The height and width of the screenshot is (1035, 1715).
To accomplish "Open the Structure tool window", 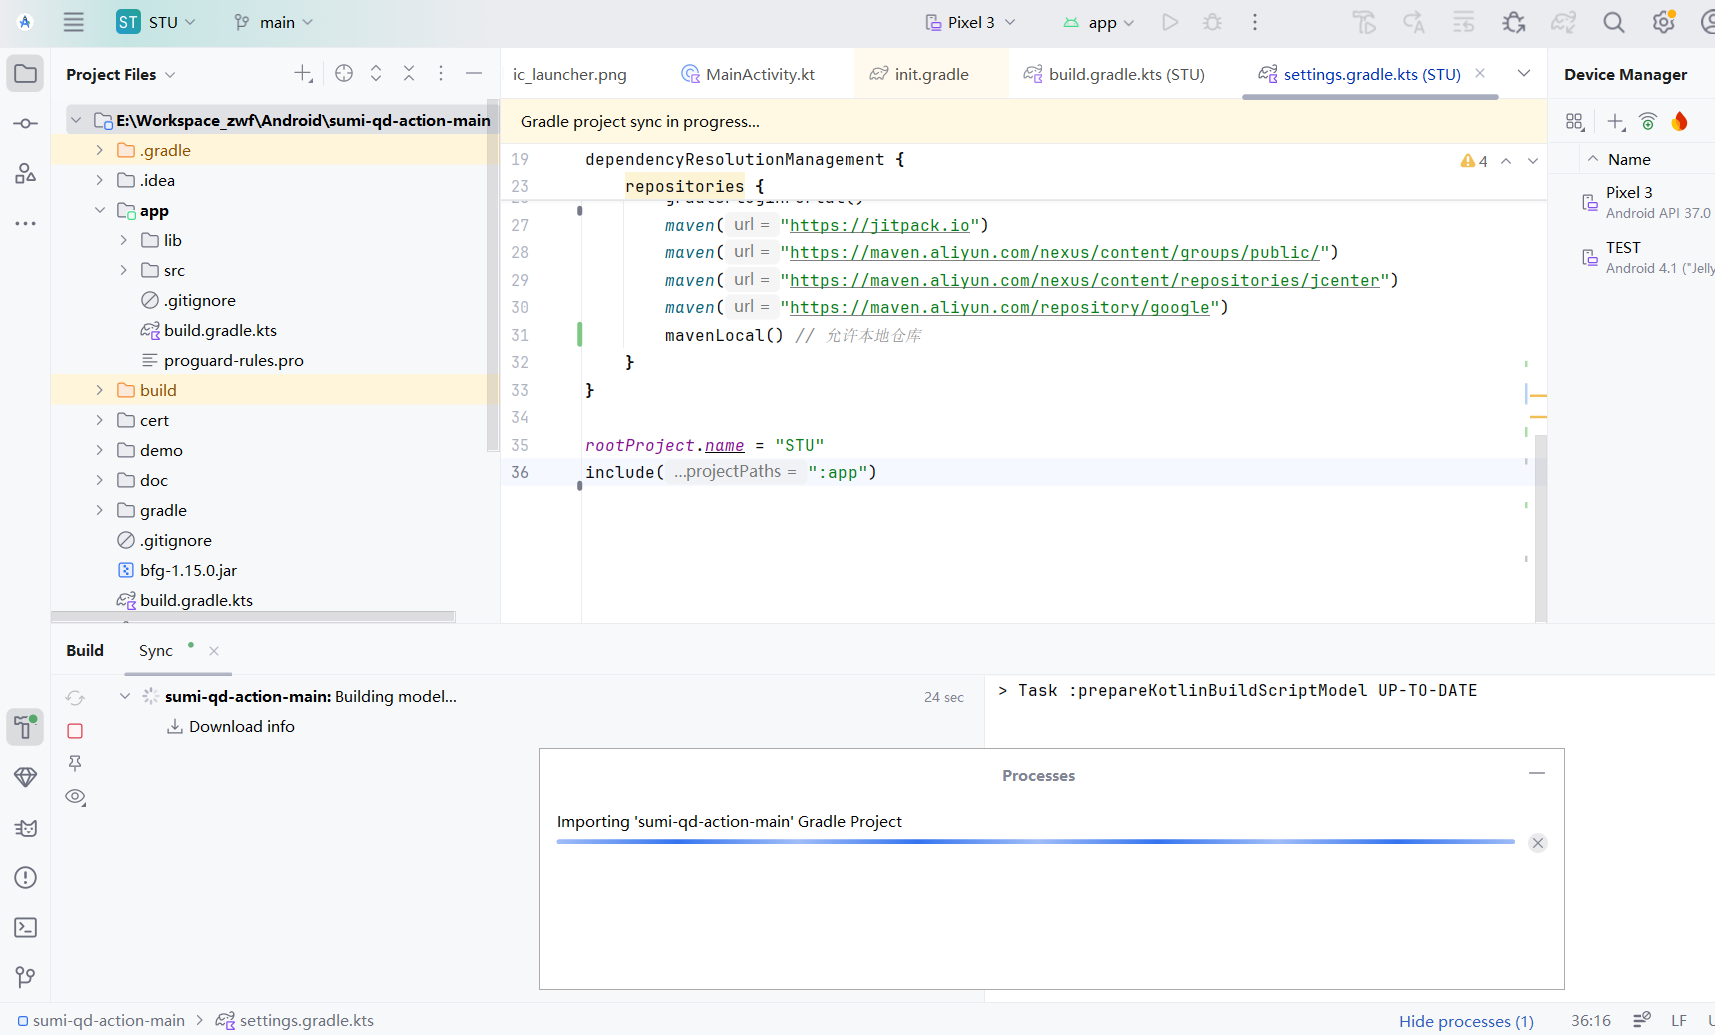I will [25, 173].
